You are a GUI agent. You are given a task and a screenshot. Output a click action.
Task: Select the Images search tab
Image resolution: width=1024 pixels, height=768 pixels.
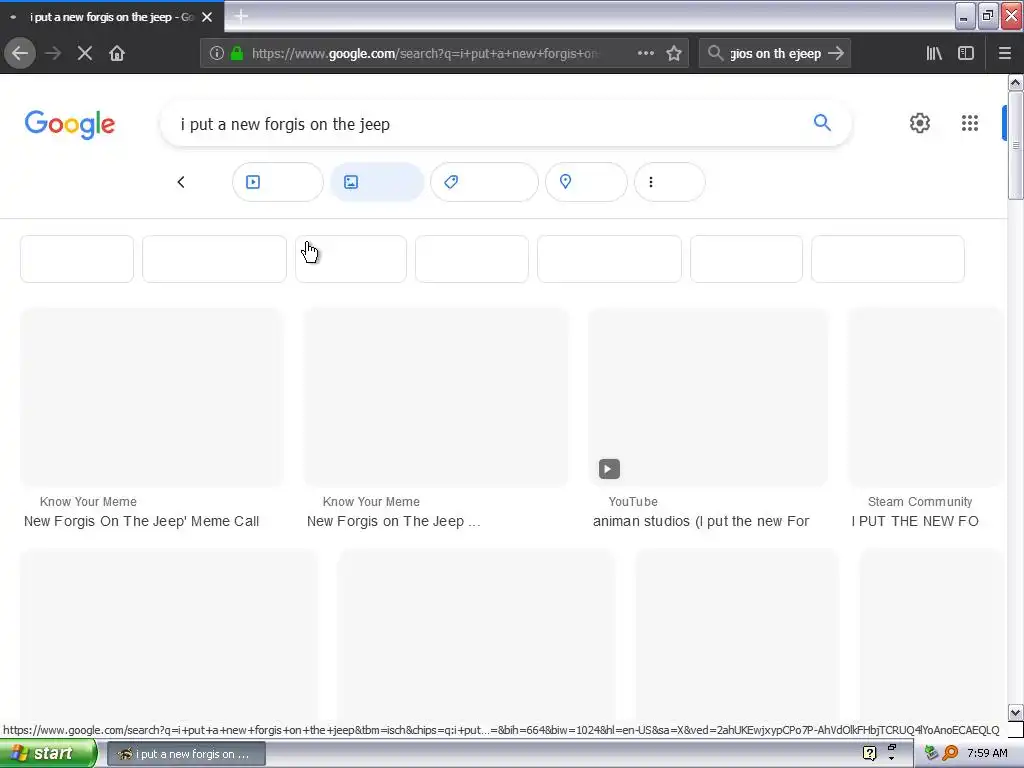[377, 182]
